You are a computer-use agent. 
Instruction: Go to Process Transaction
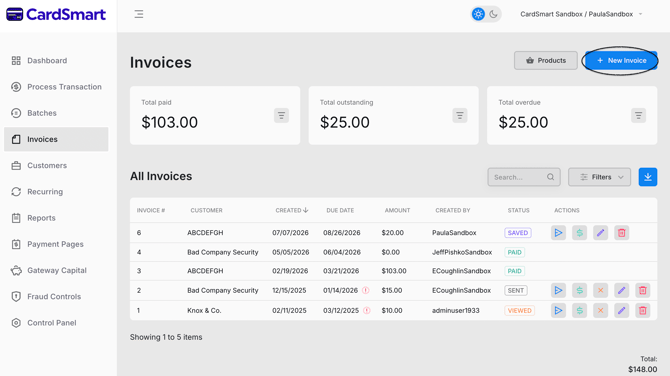[x=56, y=87]
